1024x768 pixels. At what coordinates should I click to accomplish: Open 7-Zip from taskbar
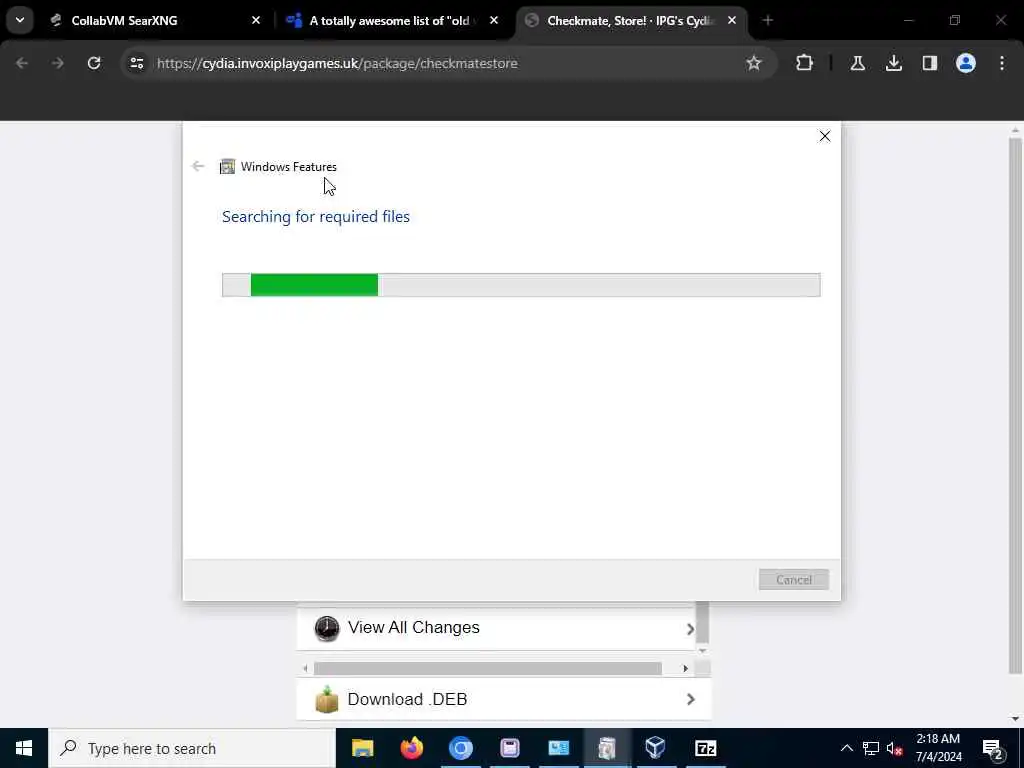click(x=705, y=748)
